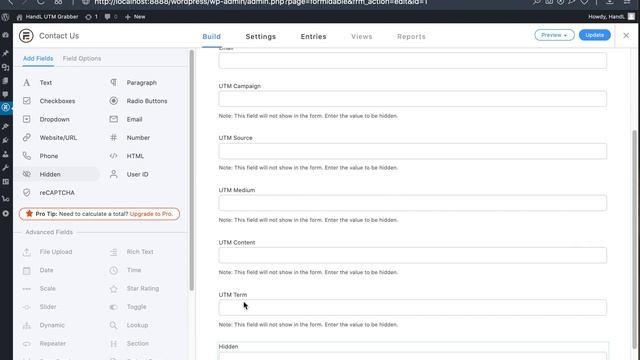This screenshot has width=640, height=360.
Task: Click the field panel scrollbar
Action: 192,170
